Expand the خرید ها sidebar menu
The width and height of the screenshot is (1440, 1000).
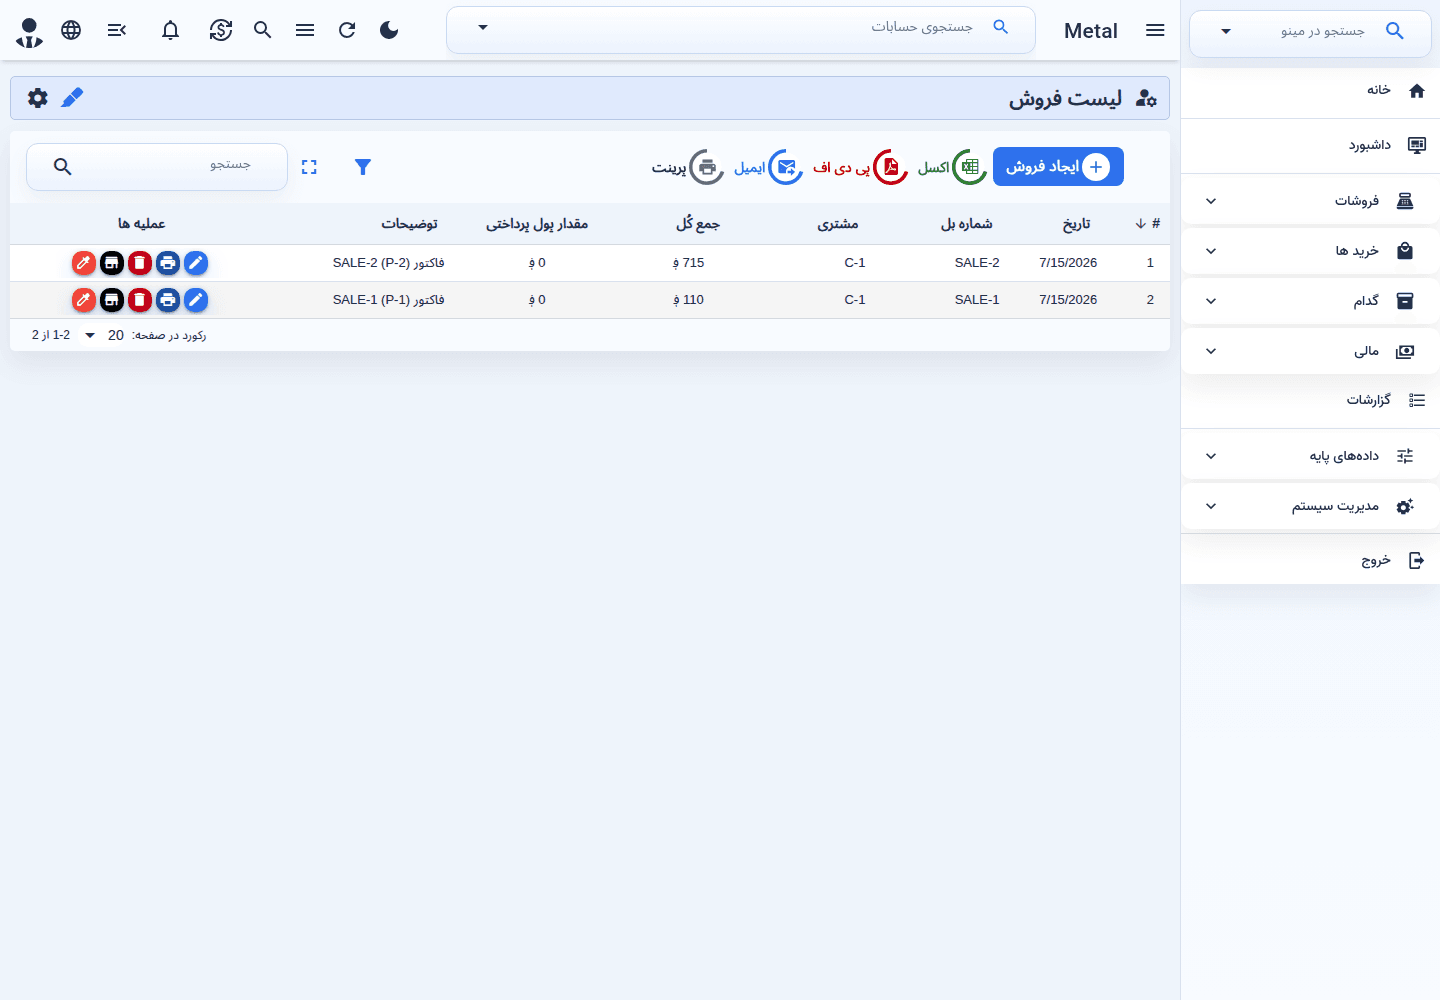1310,251
